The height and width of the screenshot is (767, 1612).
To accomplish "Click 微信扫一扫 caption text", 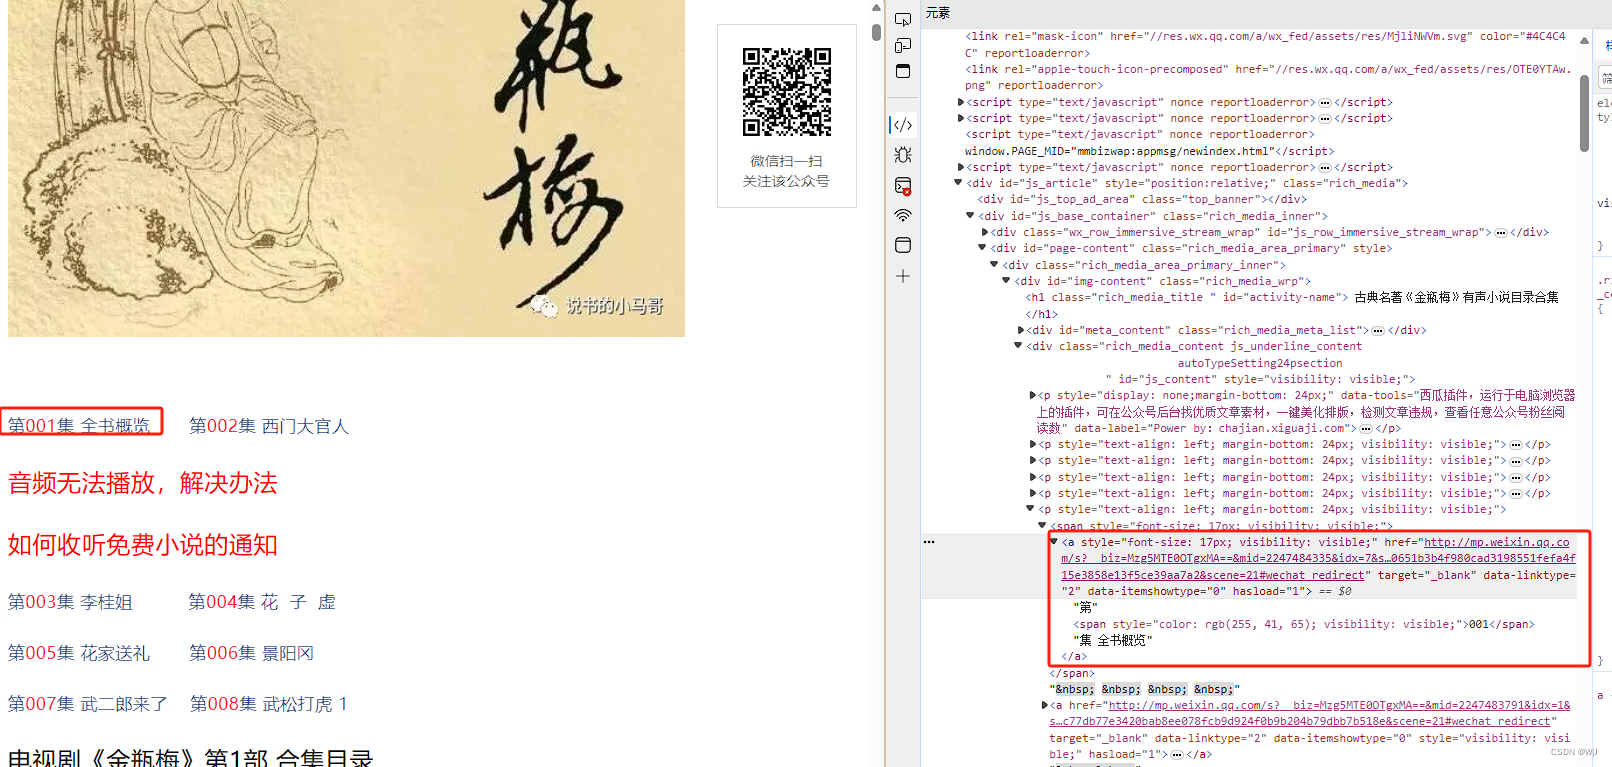I will 787,161.
